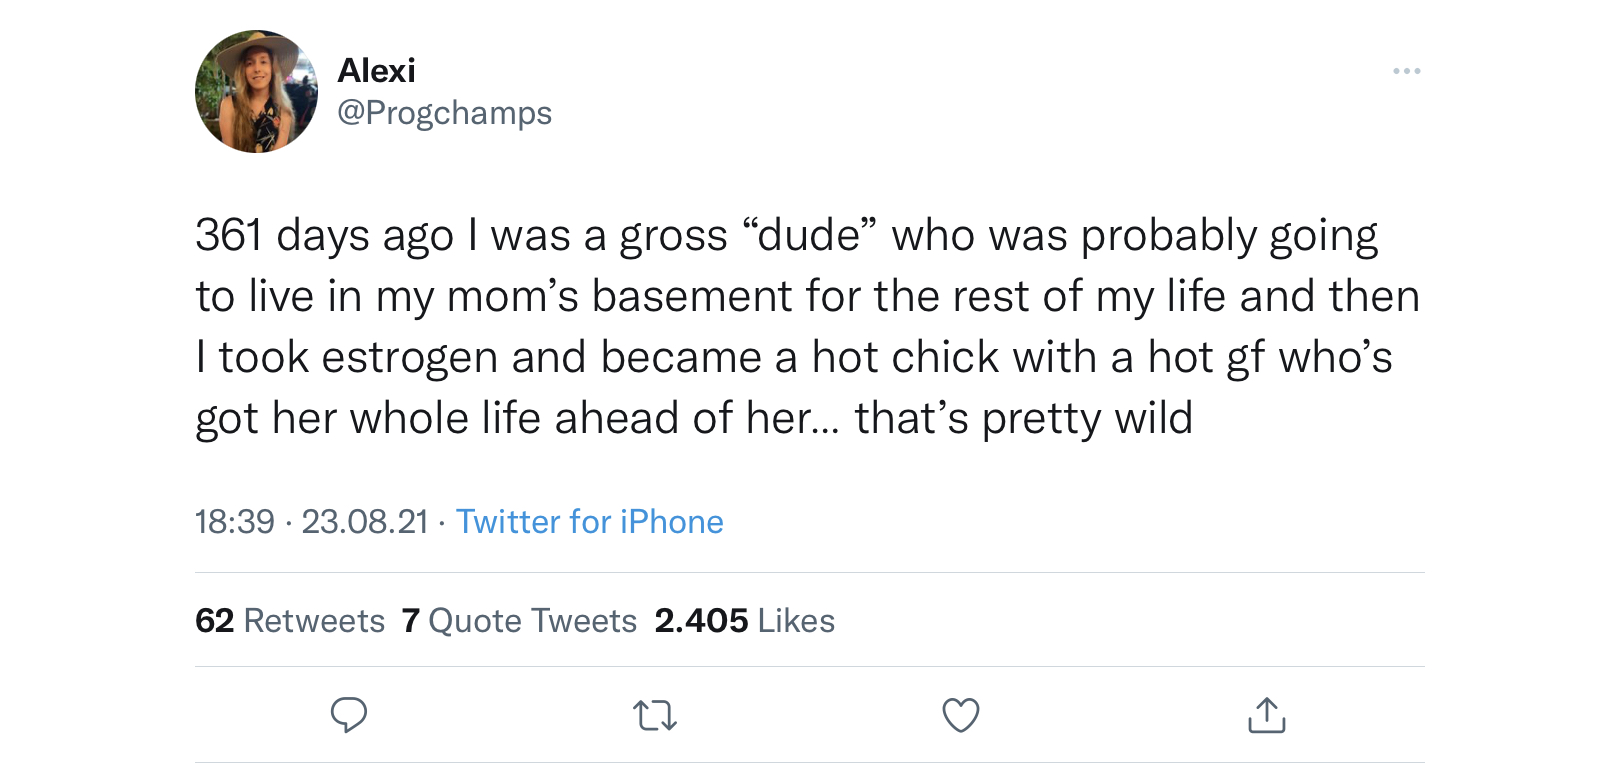The height and width of the screenshot is (763, 1621).
Task: Open the Twitter for iPhone link
Action: click(x=590, y=522)
